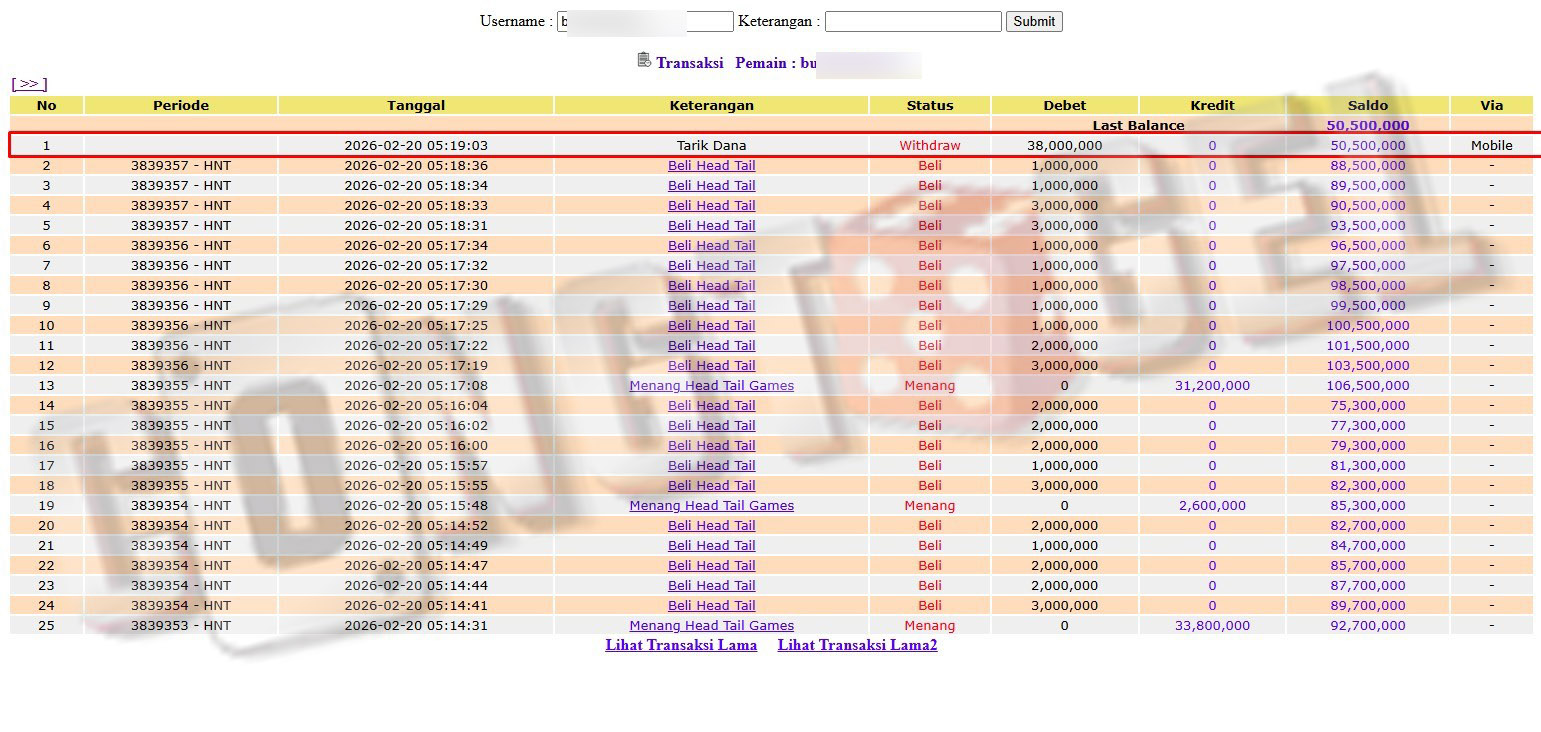Click the Tanggal column header
1541x732 pixels.
tap(416, 105)
